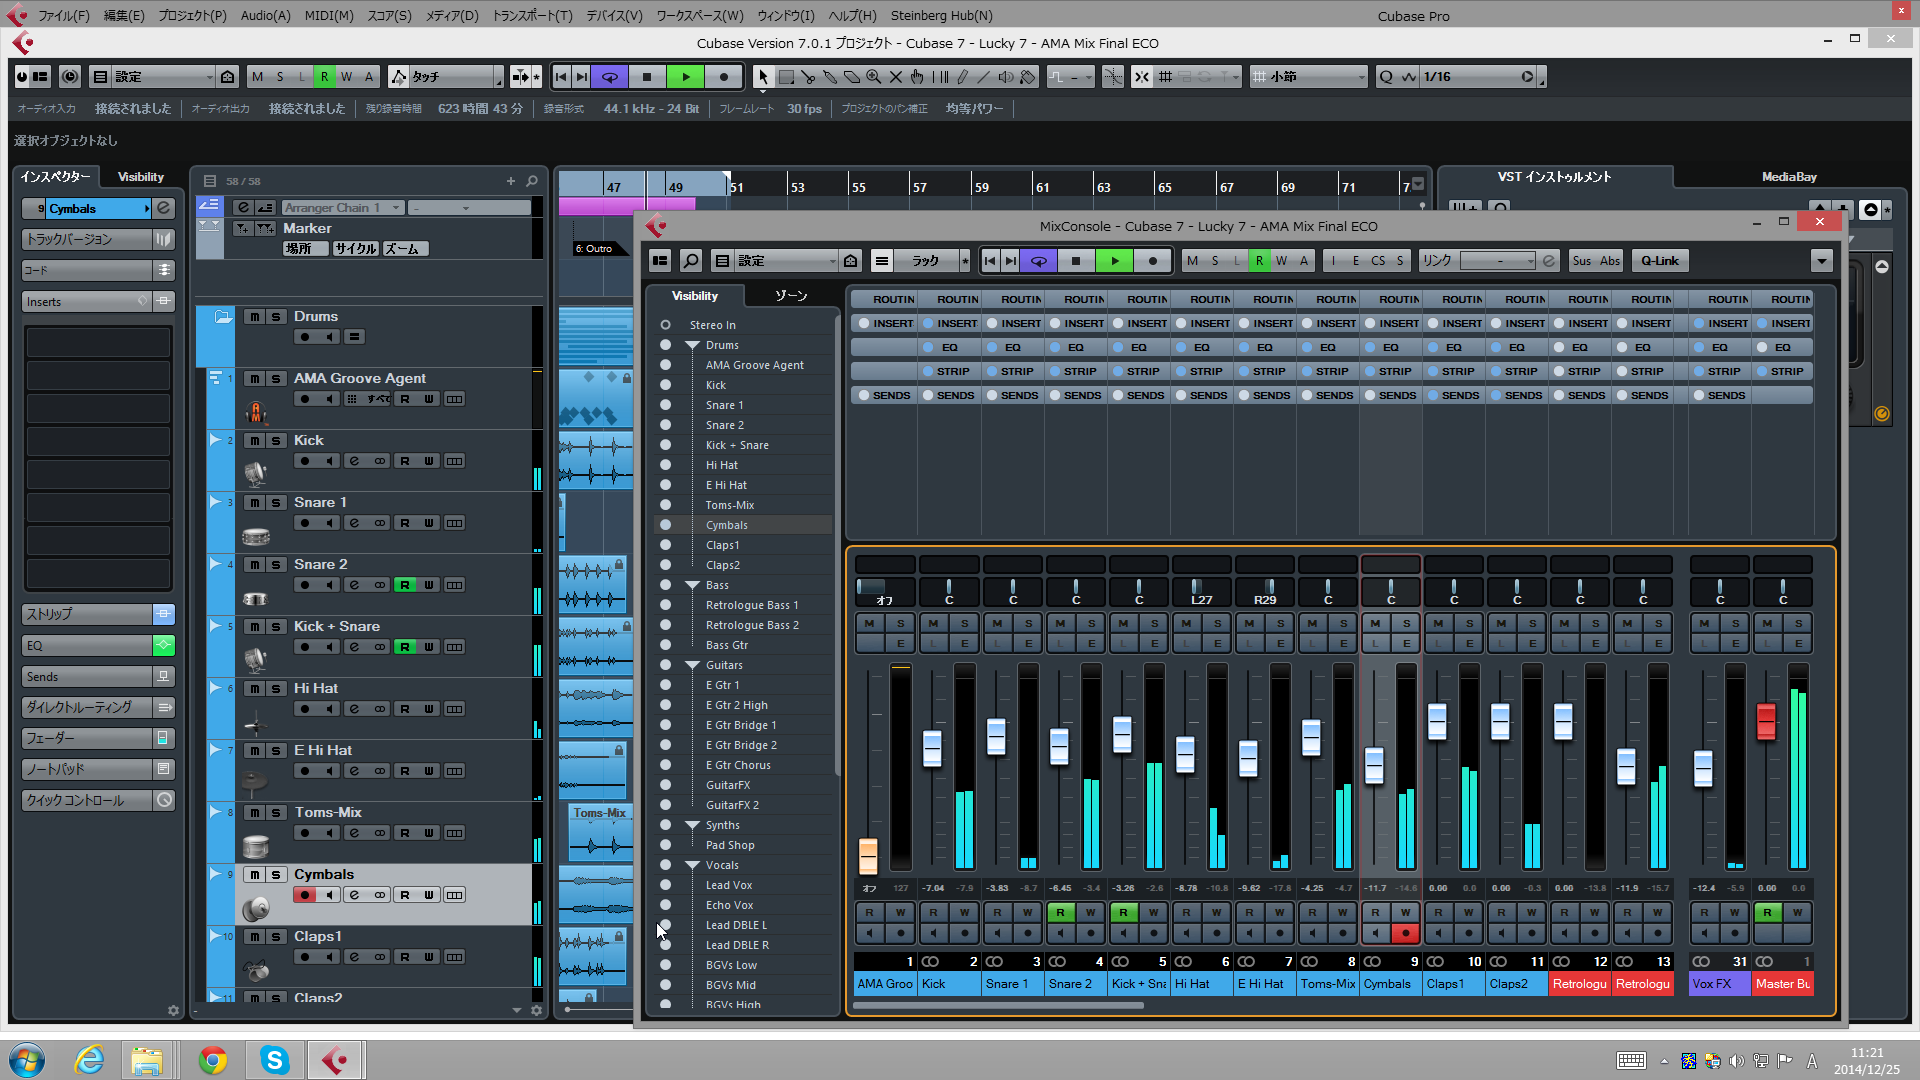Collapse the Bass group in Visibility
The height and width of the screenshot is (1080, 1920).
tap(692, 585)
